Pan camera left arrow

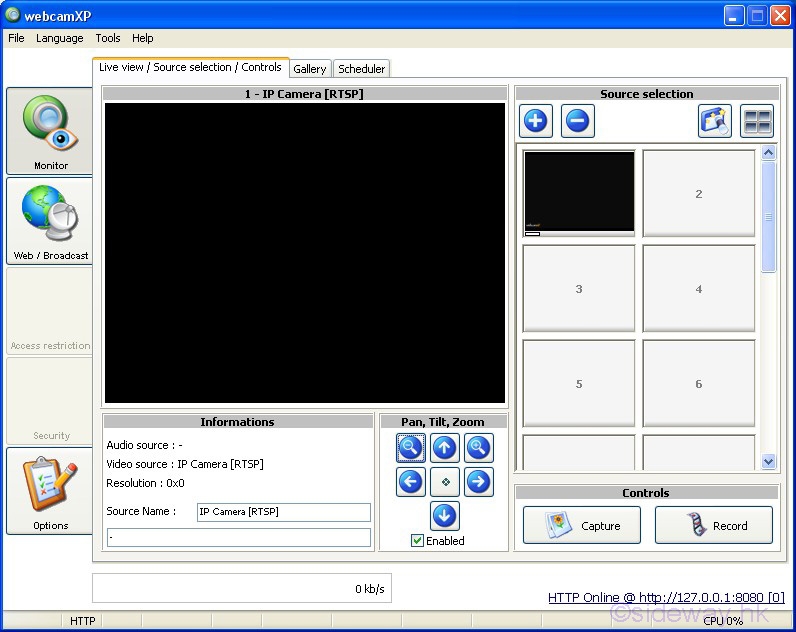click(410, 482)
